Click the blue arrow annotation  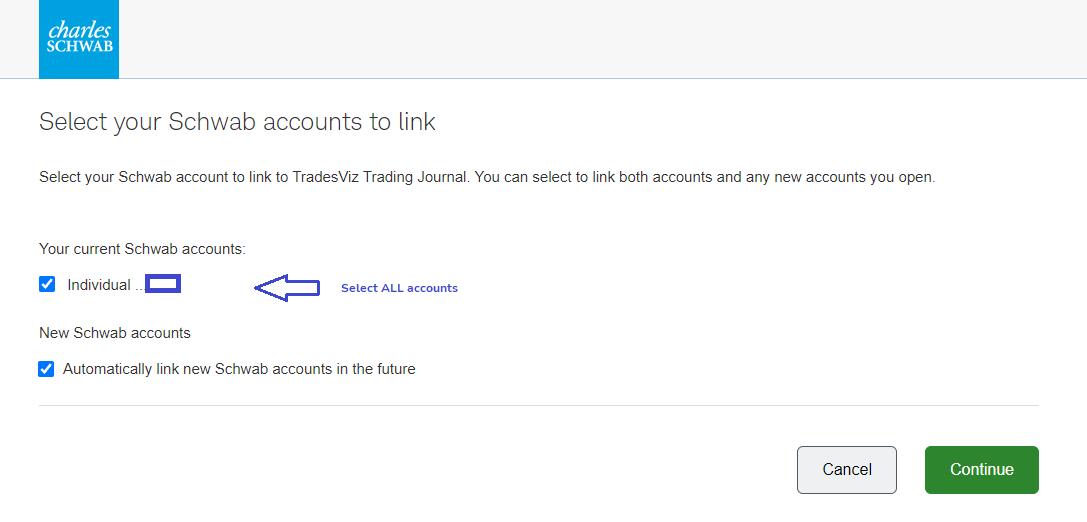[x=286, y=288]
